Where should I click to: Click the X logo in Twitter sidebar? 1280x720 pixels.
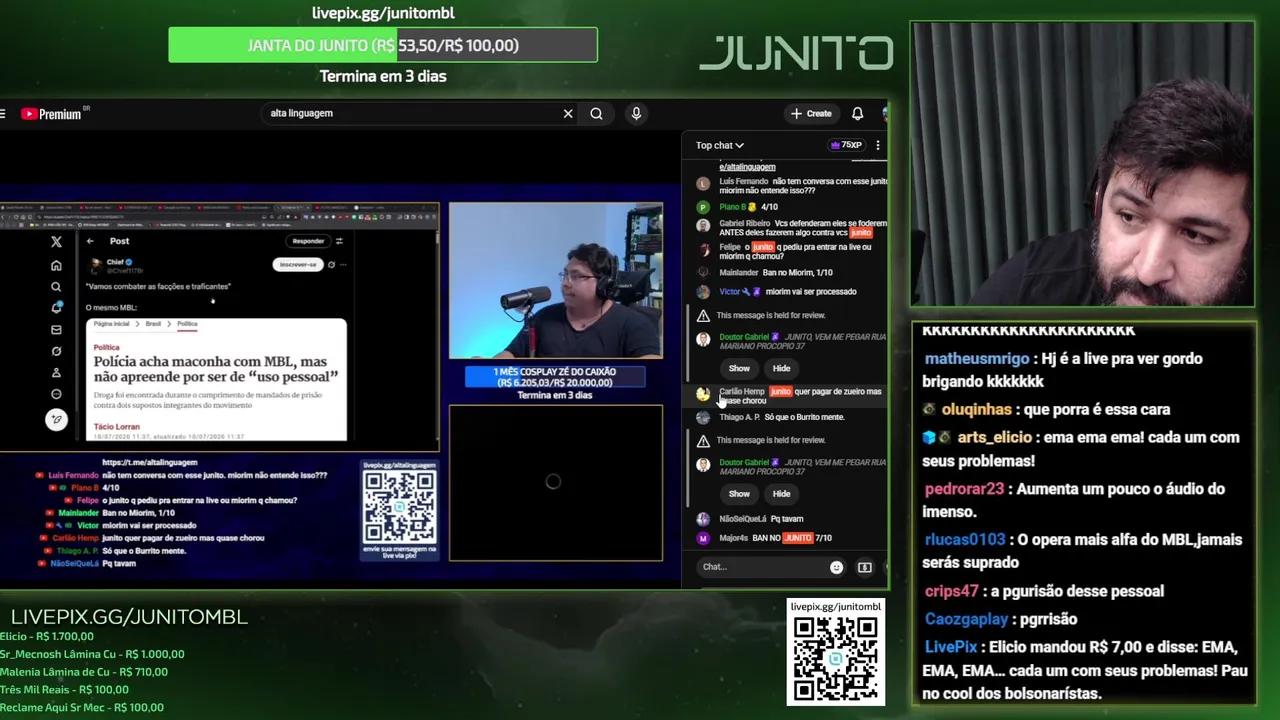[x=56, y=242]
